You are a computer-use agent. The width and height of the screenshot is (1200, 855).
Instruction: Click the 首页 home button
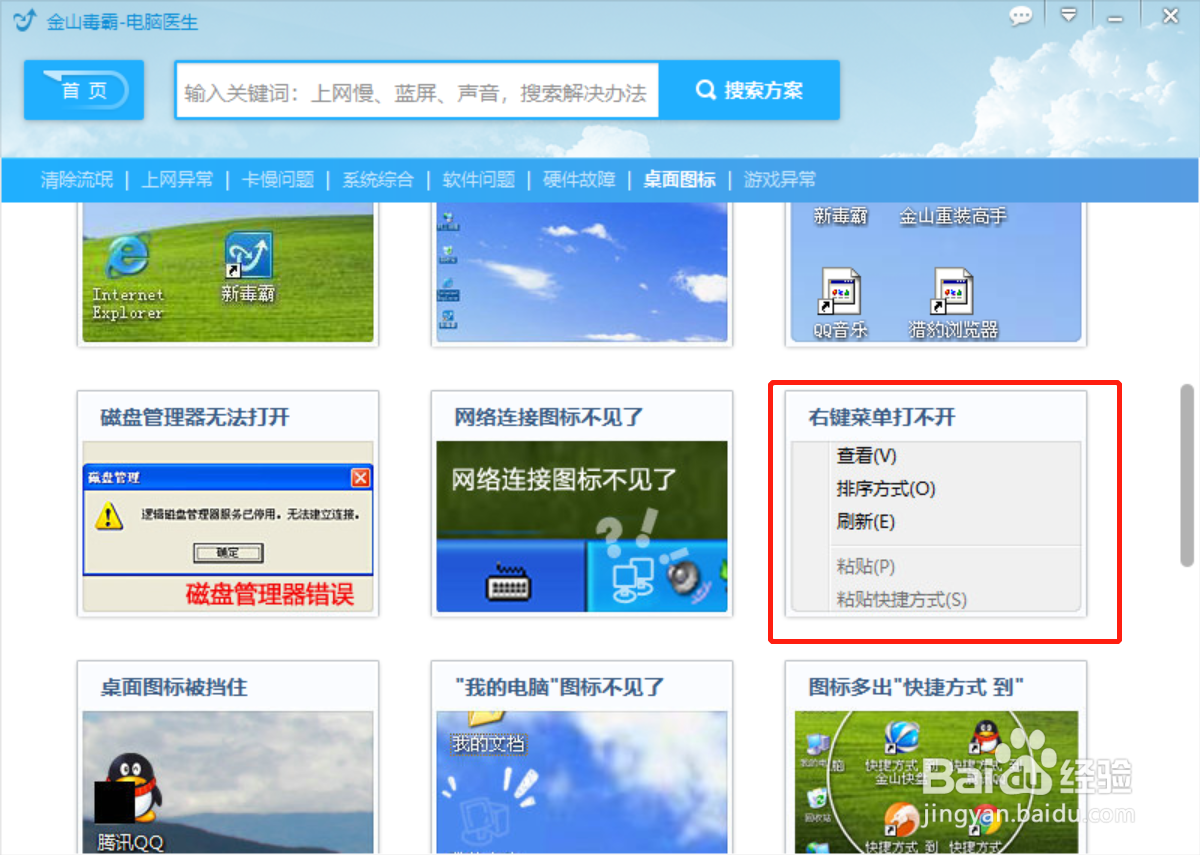(x=84, y=90)
